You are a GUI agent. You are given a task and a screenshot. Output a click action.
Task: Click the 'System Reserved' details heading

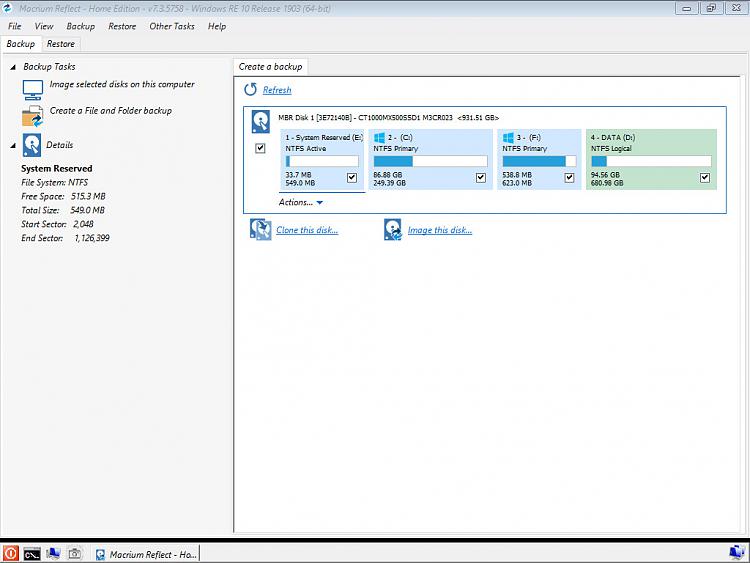[56, 168]
